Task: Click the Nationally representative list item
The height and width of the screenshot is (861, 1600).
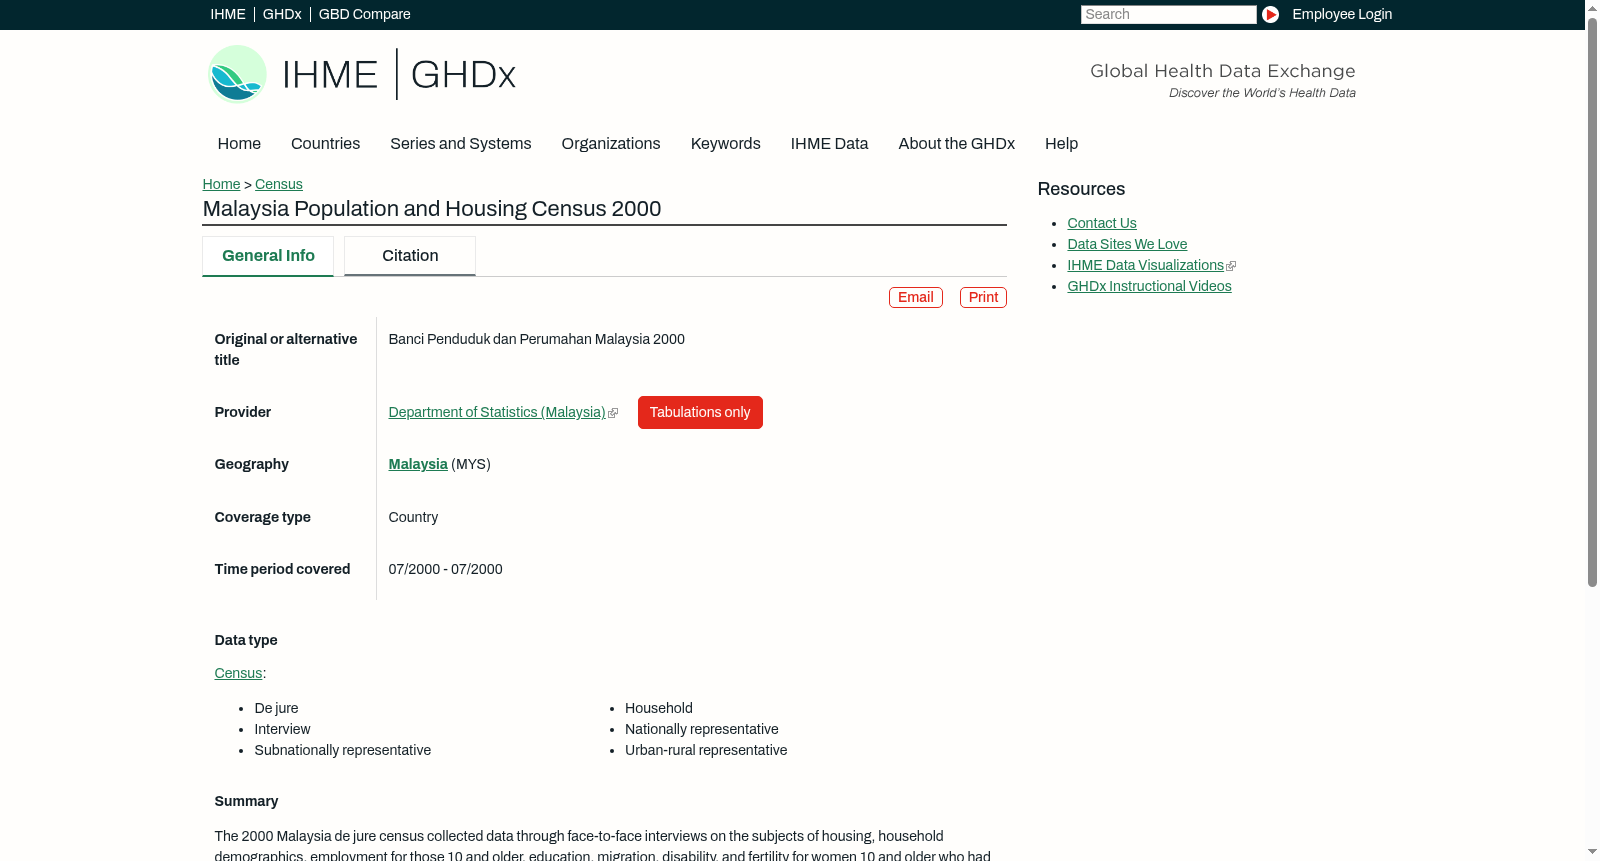Action: click(x=702, y=729)
